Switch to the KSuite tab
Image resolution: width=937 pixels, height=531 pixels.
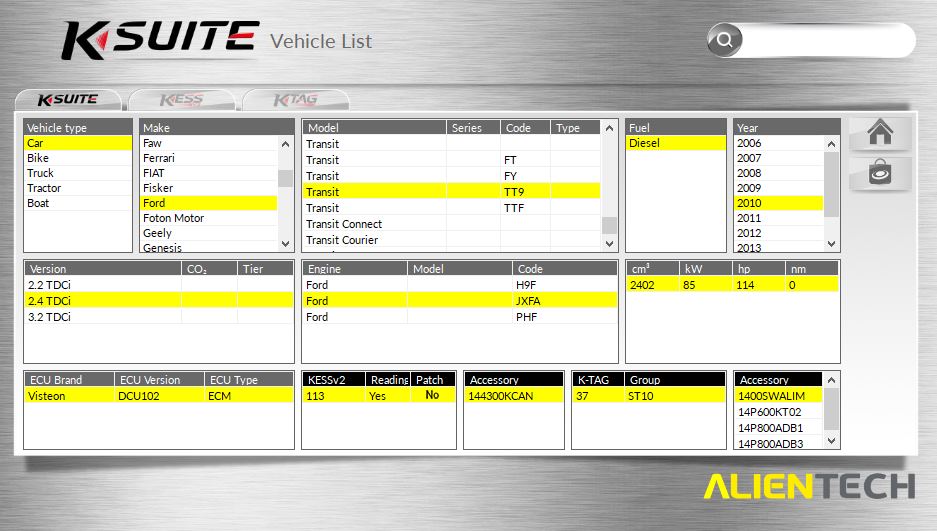tap(68, 100)
